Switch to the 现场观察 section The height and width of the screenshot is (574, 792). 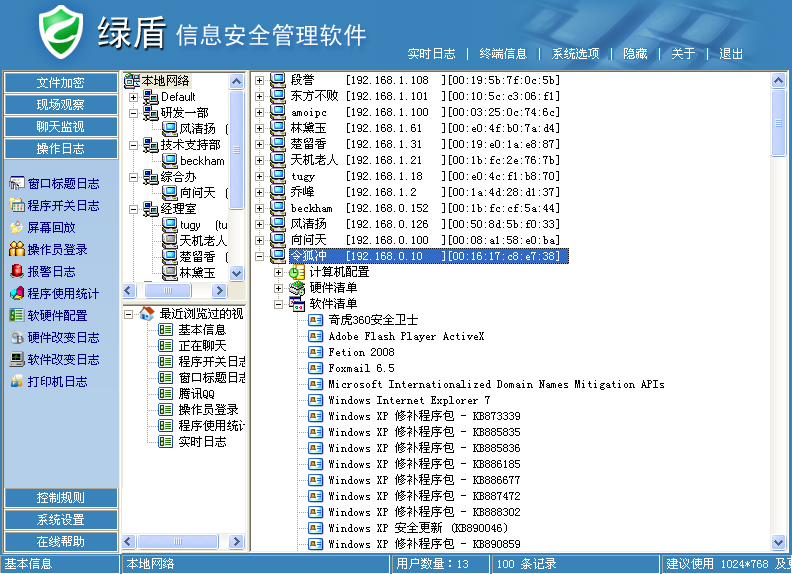click(61, 105)
